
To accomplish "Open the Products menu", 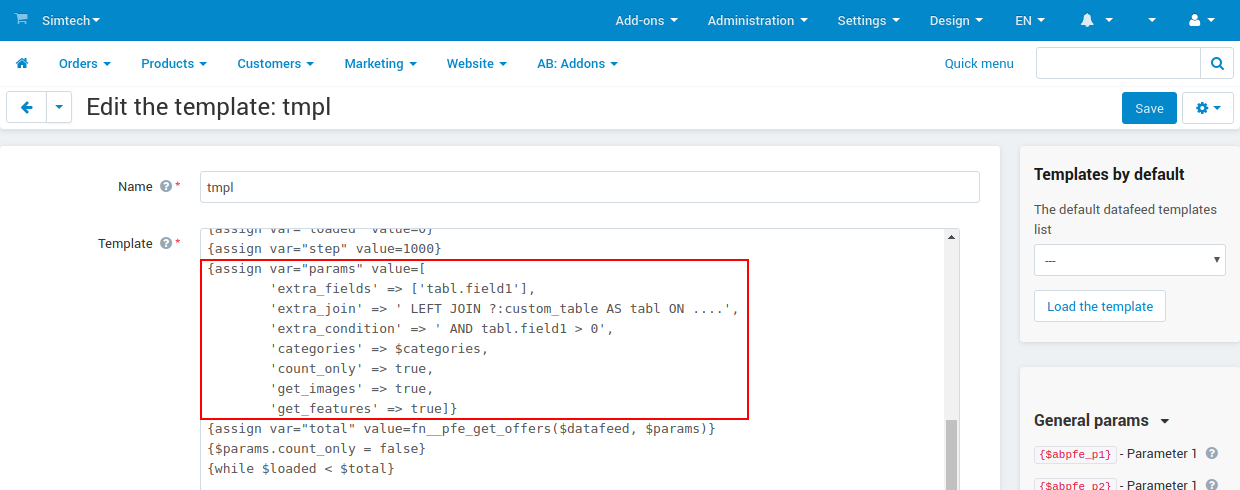I will click(x=173, y=63).
